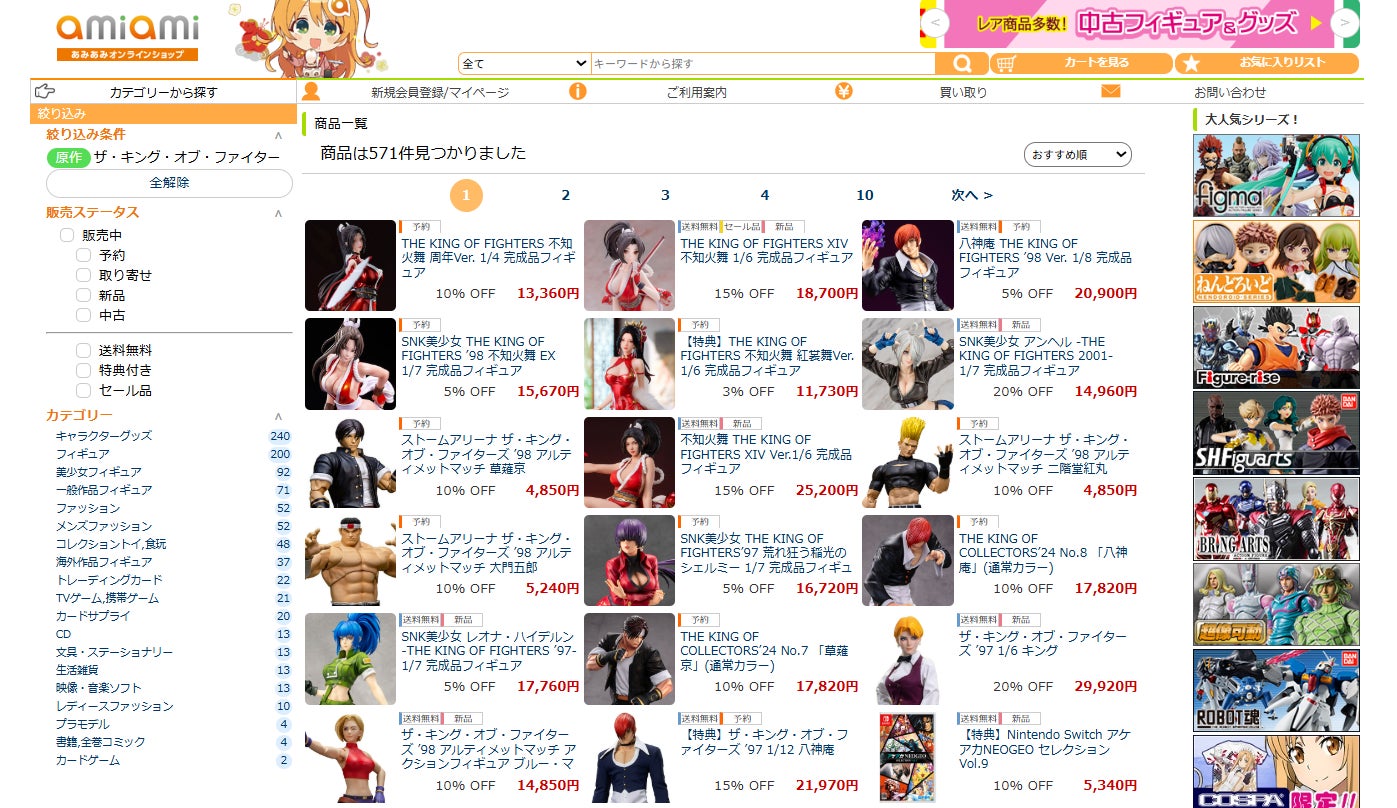Open the メンズファッション category
1397x808 pixels.
[104, 526]
